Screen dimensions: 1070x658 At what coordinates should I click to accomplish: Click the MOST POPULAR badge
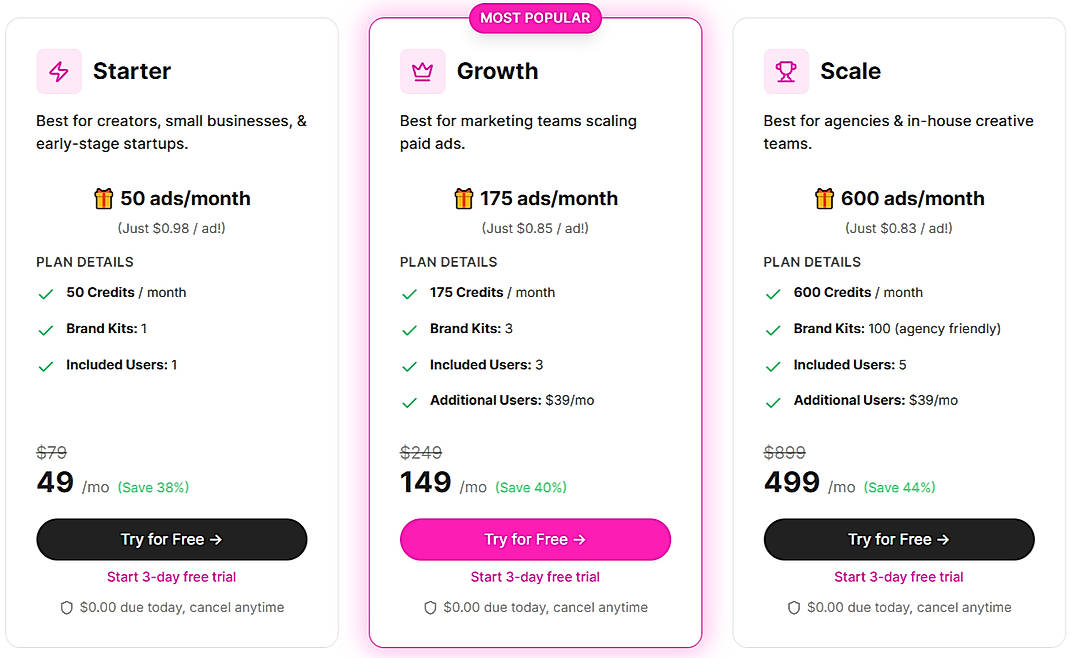pyautogui.click(x=535, y=17)
